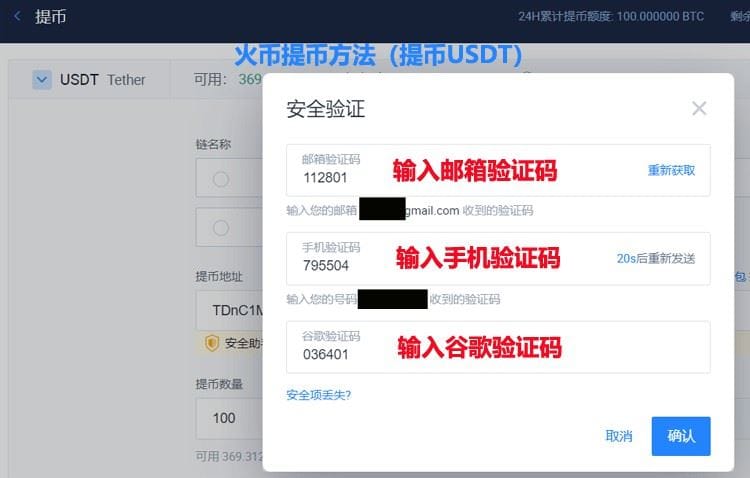Click 20s后重新发送 phone code link

(x=656, y=258)
